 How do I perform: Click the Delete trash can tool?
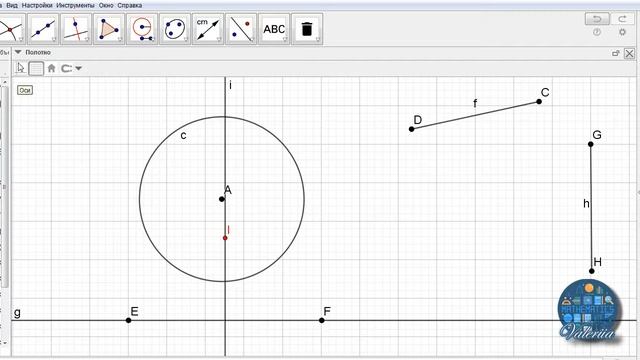[x=307, y=29]
